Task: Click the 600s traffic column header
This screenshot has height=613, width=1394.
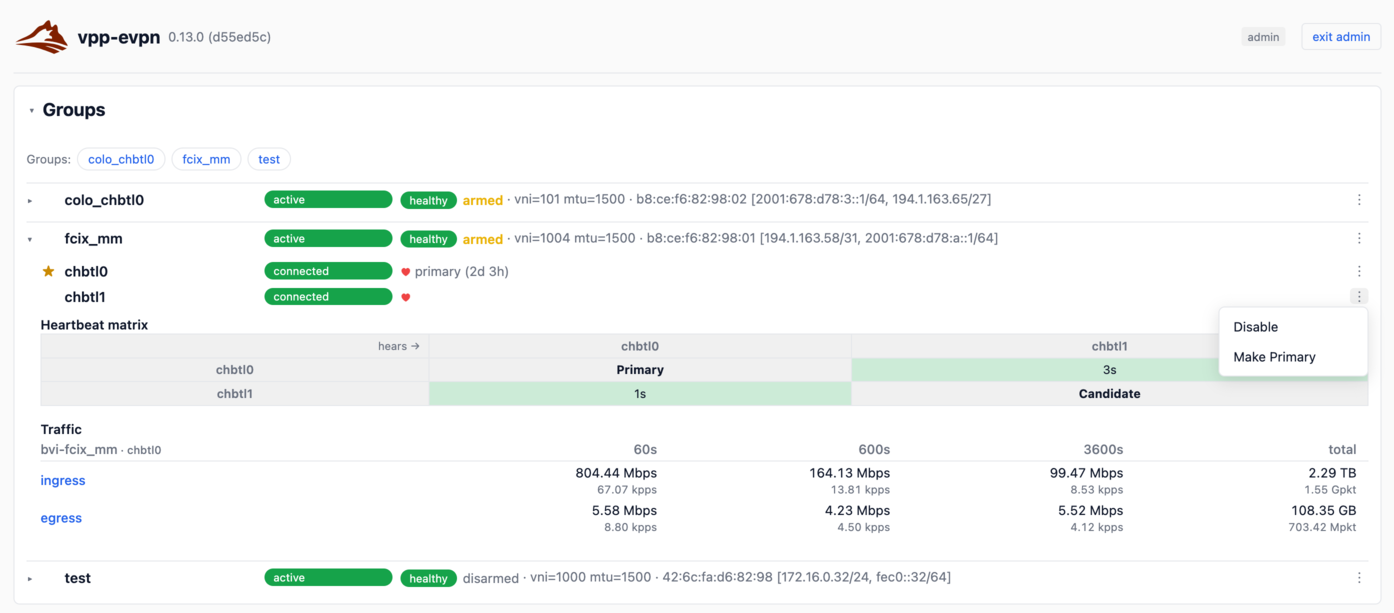Action: [874, 450]
